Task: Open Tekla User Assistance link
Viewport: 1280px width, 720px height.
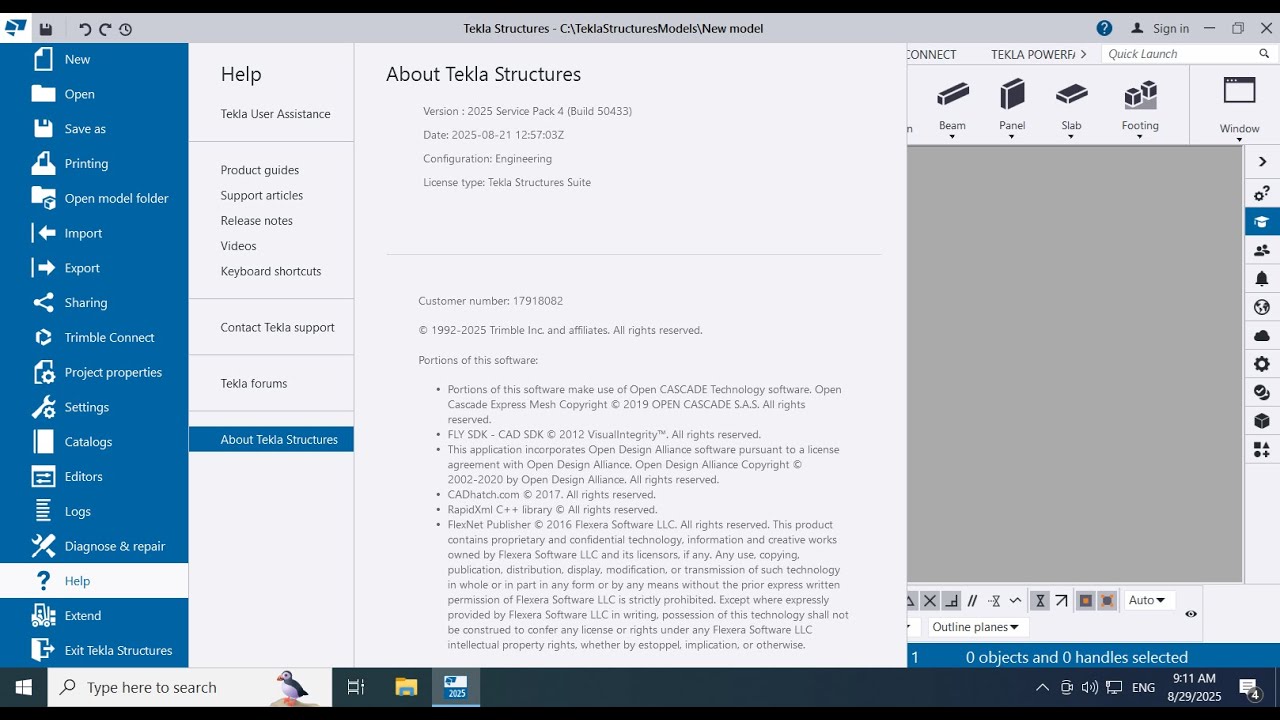Action: point(275,114)
